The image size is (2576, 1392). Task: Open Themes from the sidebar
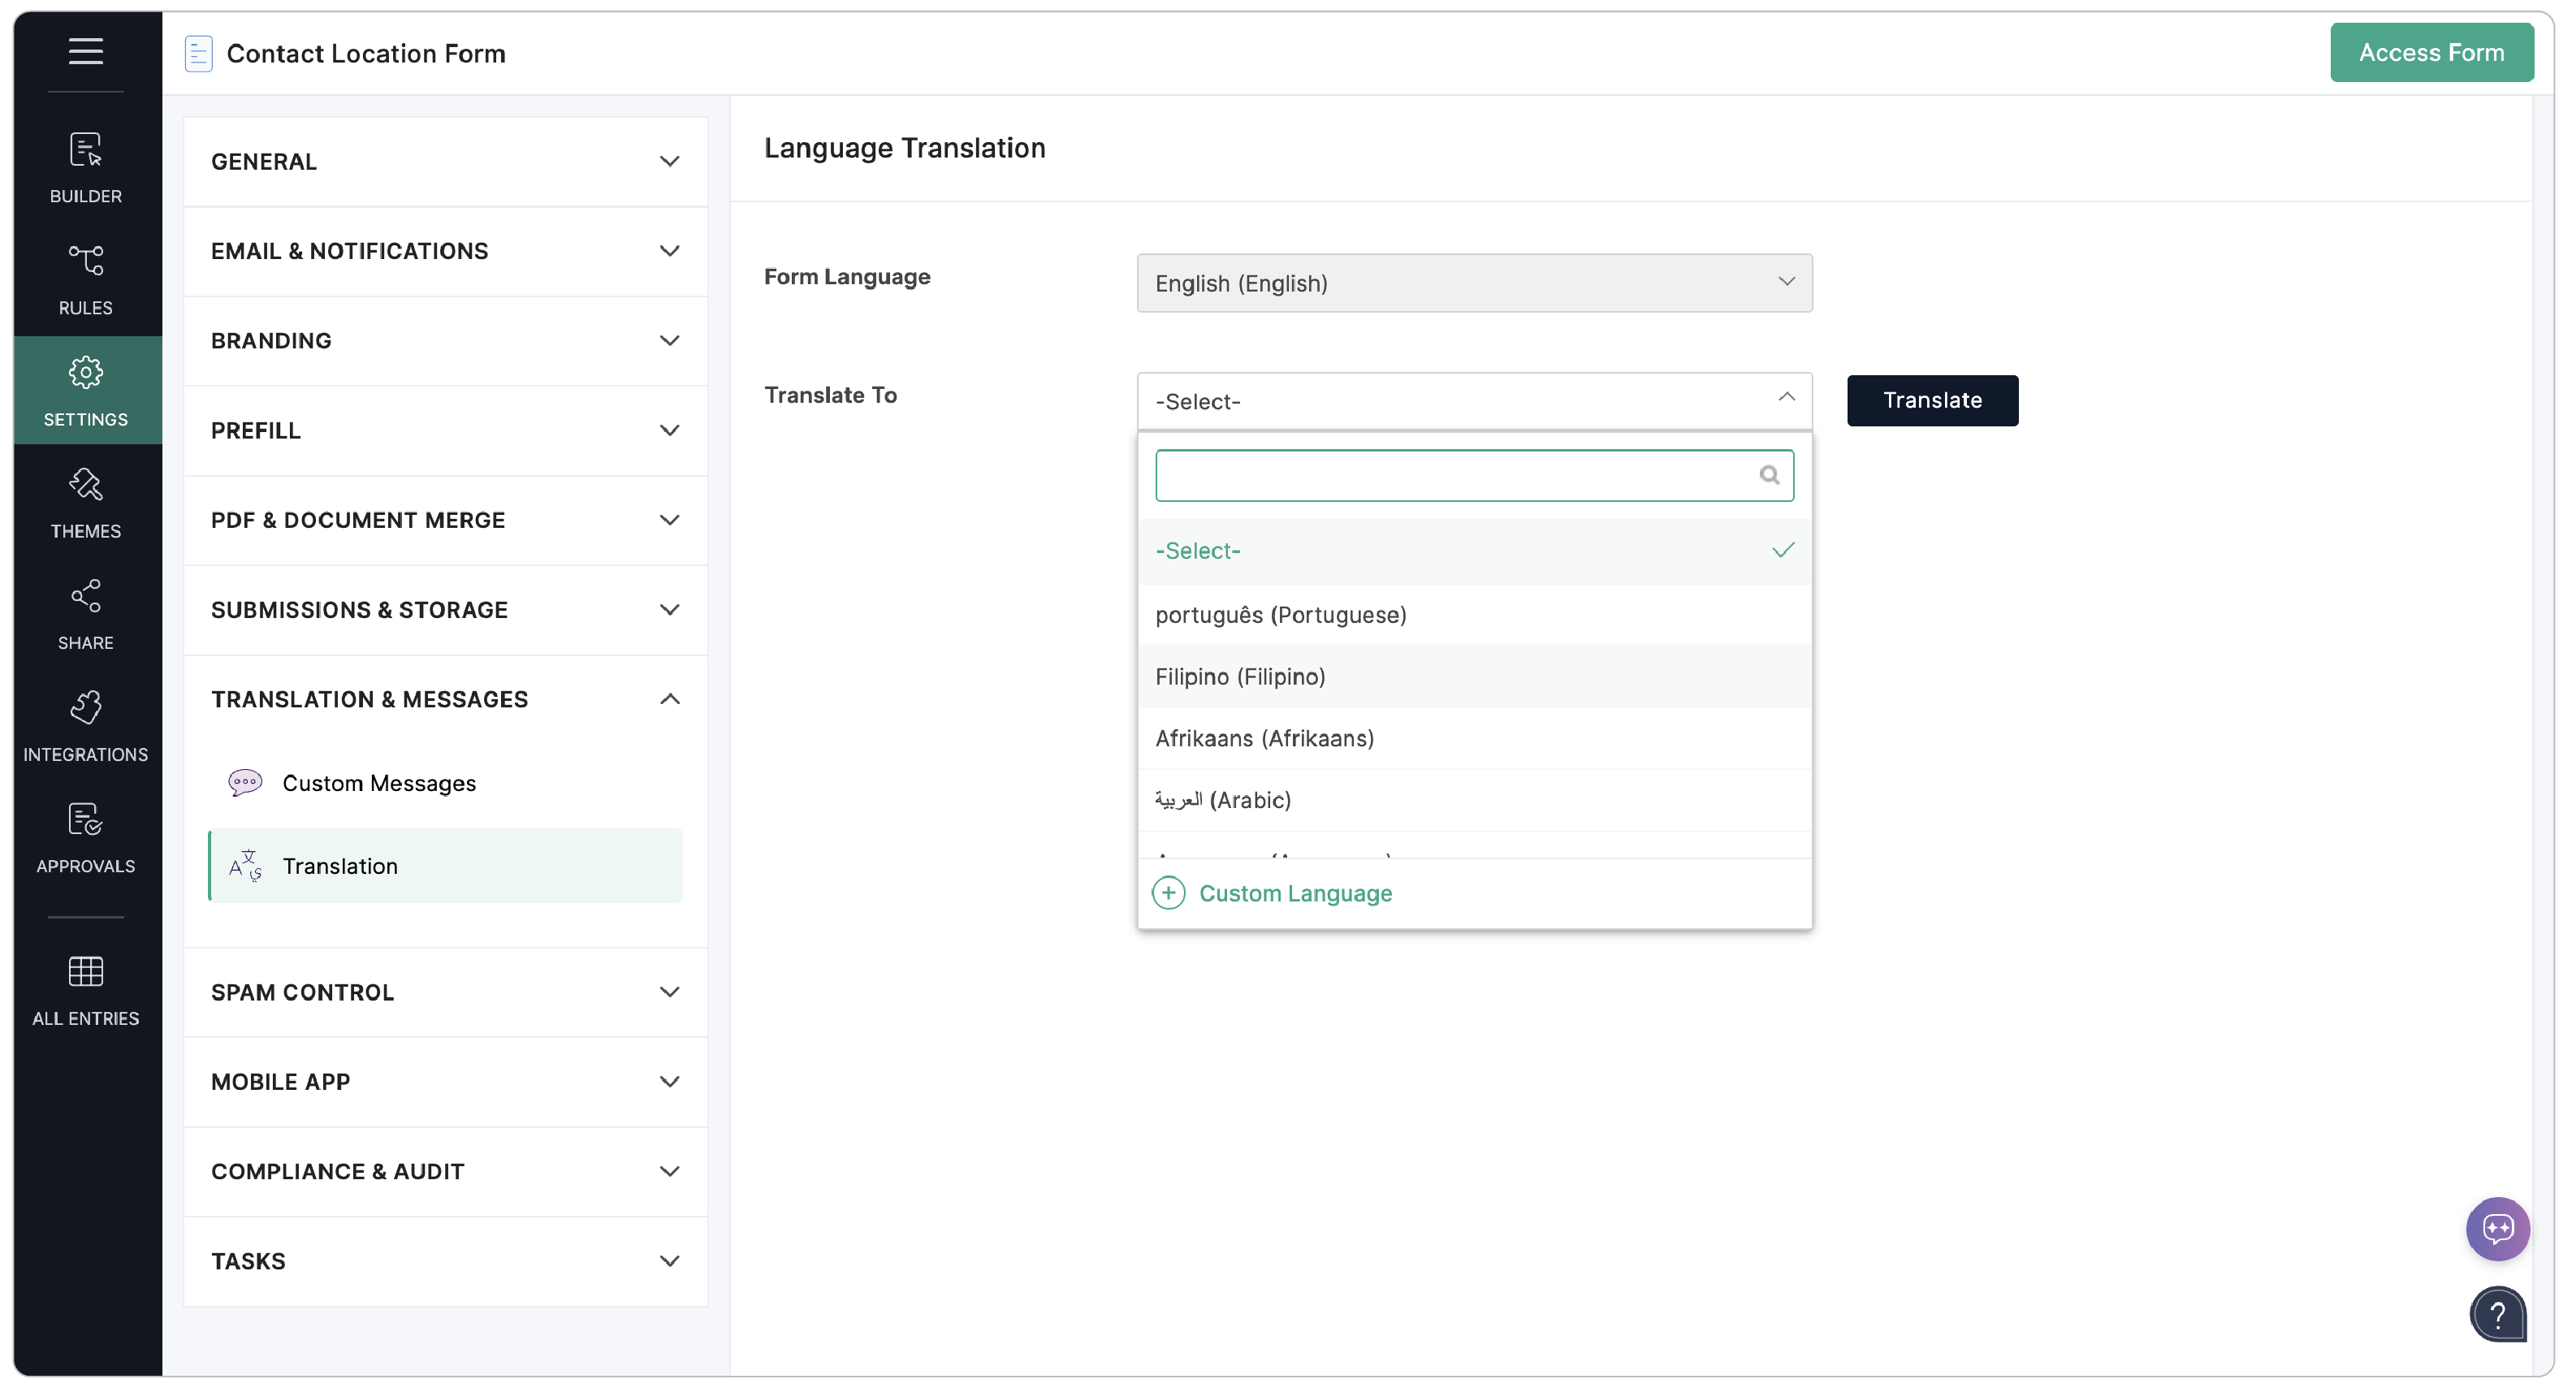[86, 502]
